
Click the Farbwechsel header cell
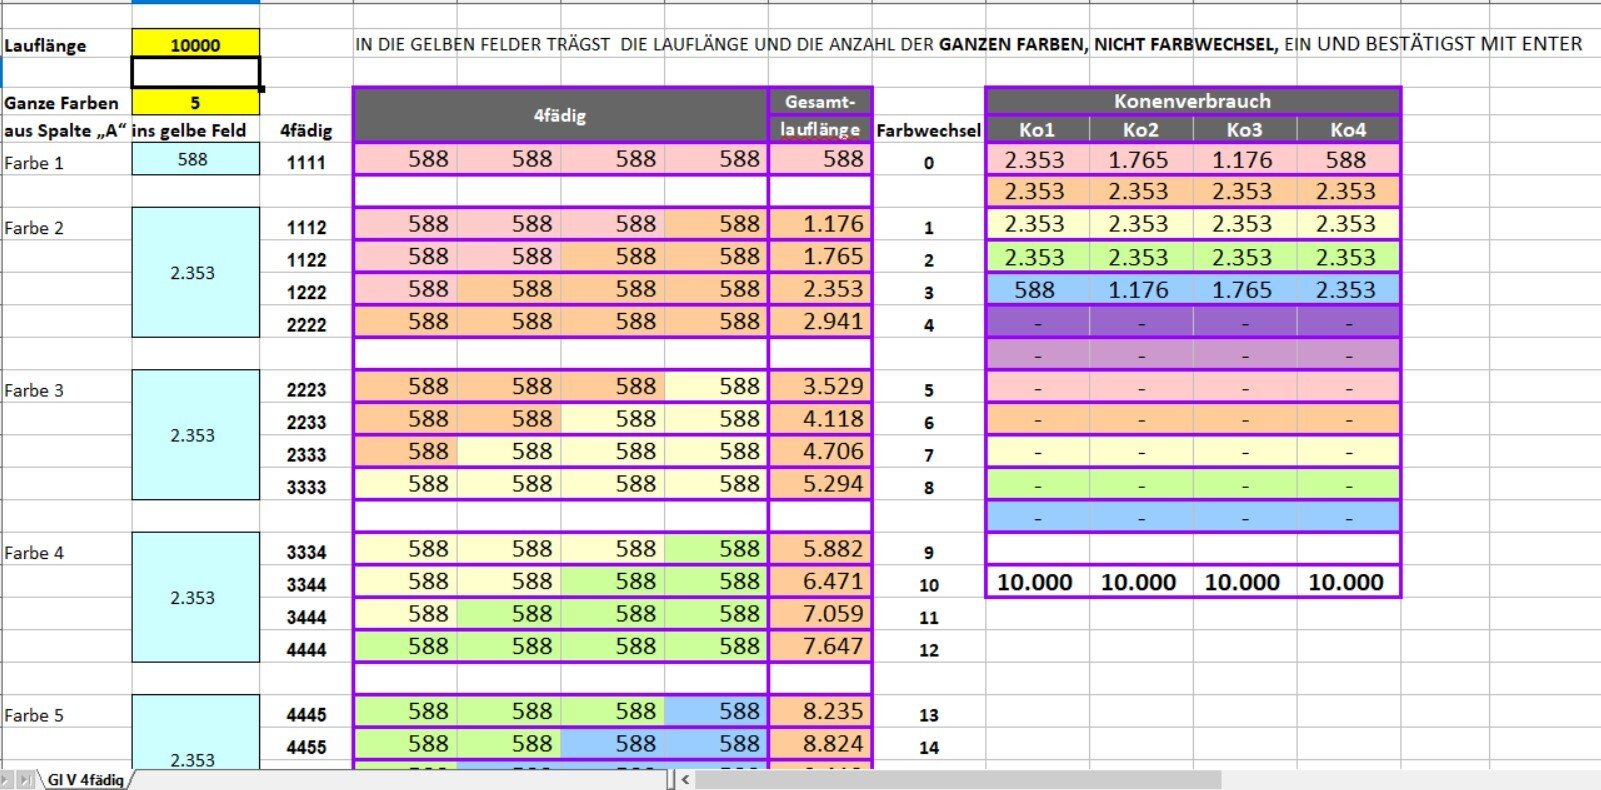pyautogui.click(x=928, y=131)
